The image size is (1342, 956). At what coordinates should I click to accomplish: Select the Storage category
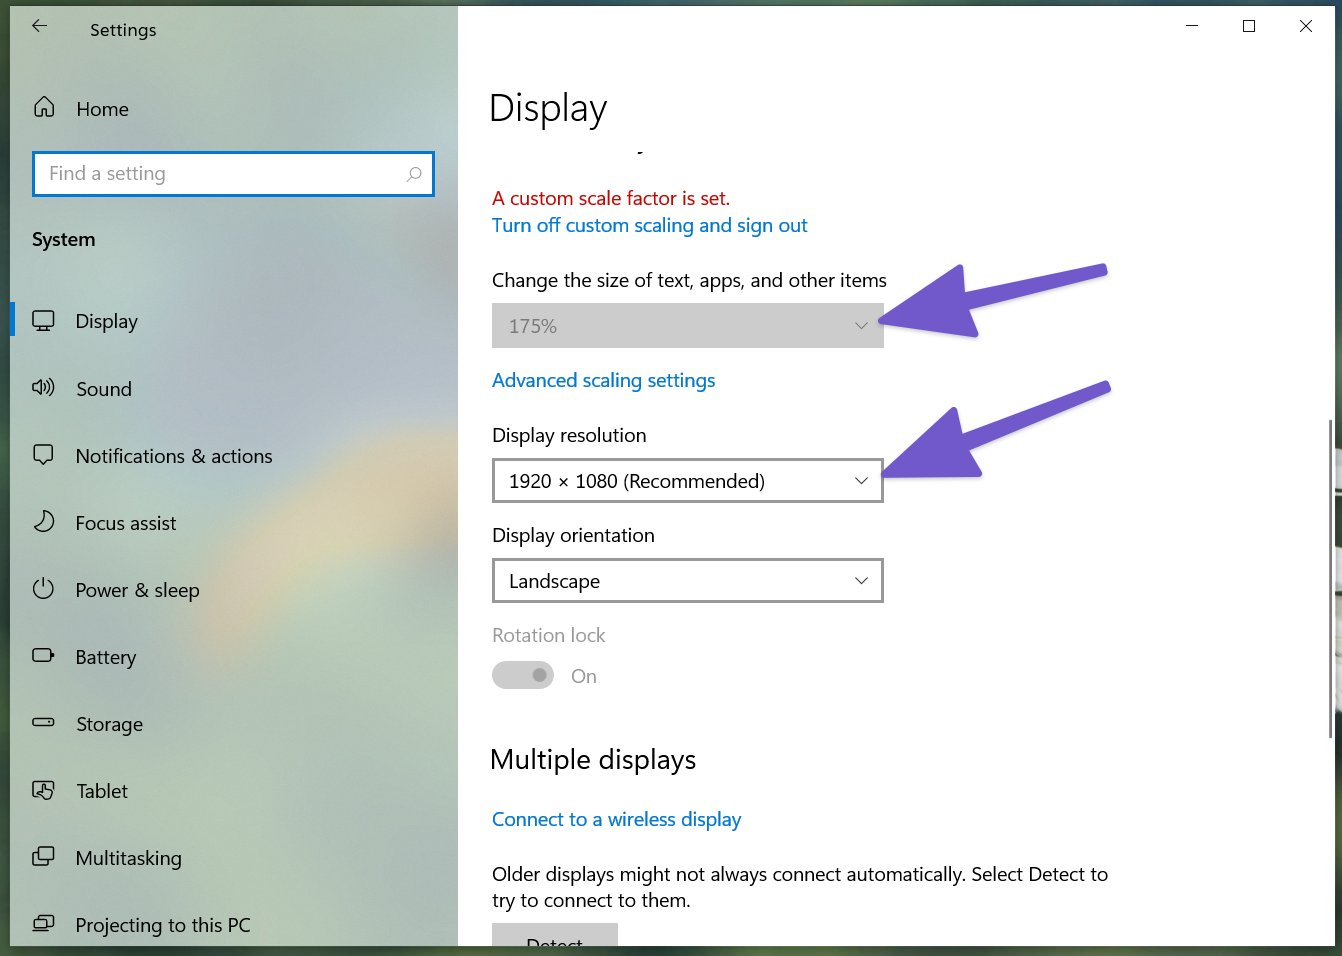(110, 724)
